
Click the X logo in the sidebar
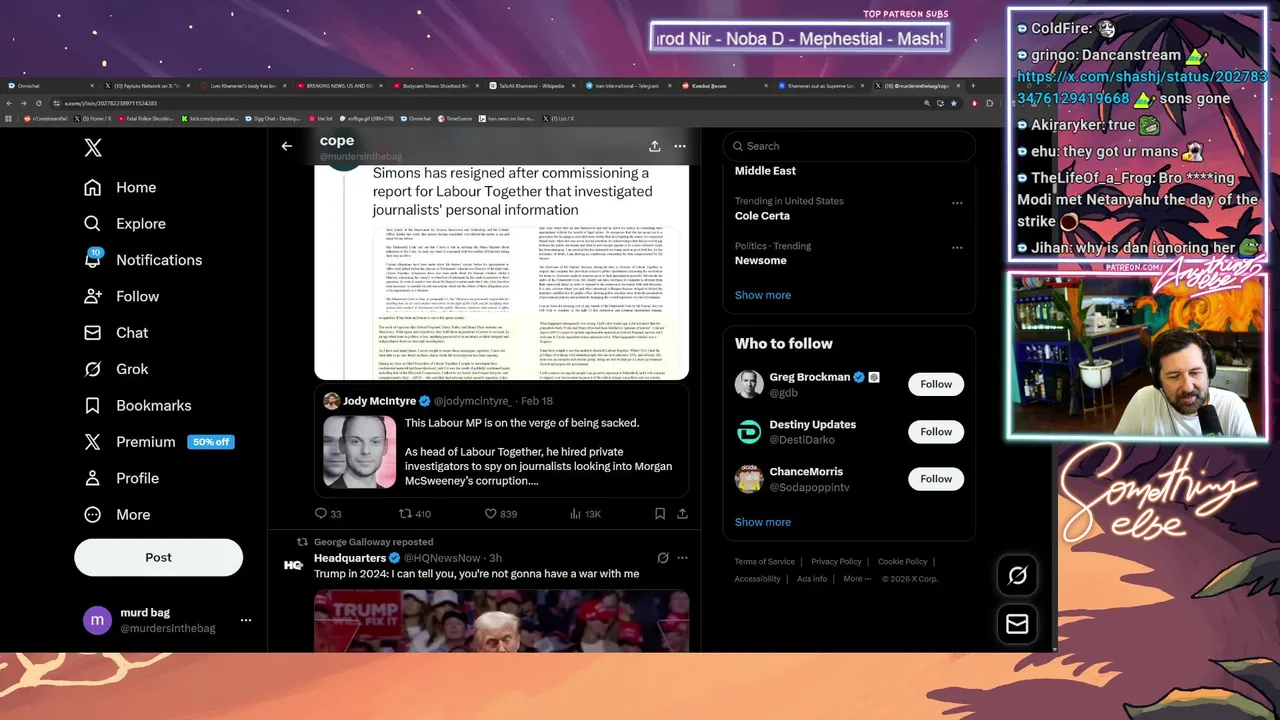93,148
